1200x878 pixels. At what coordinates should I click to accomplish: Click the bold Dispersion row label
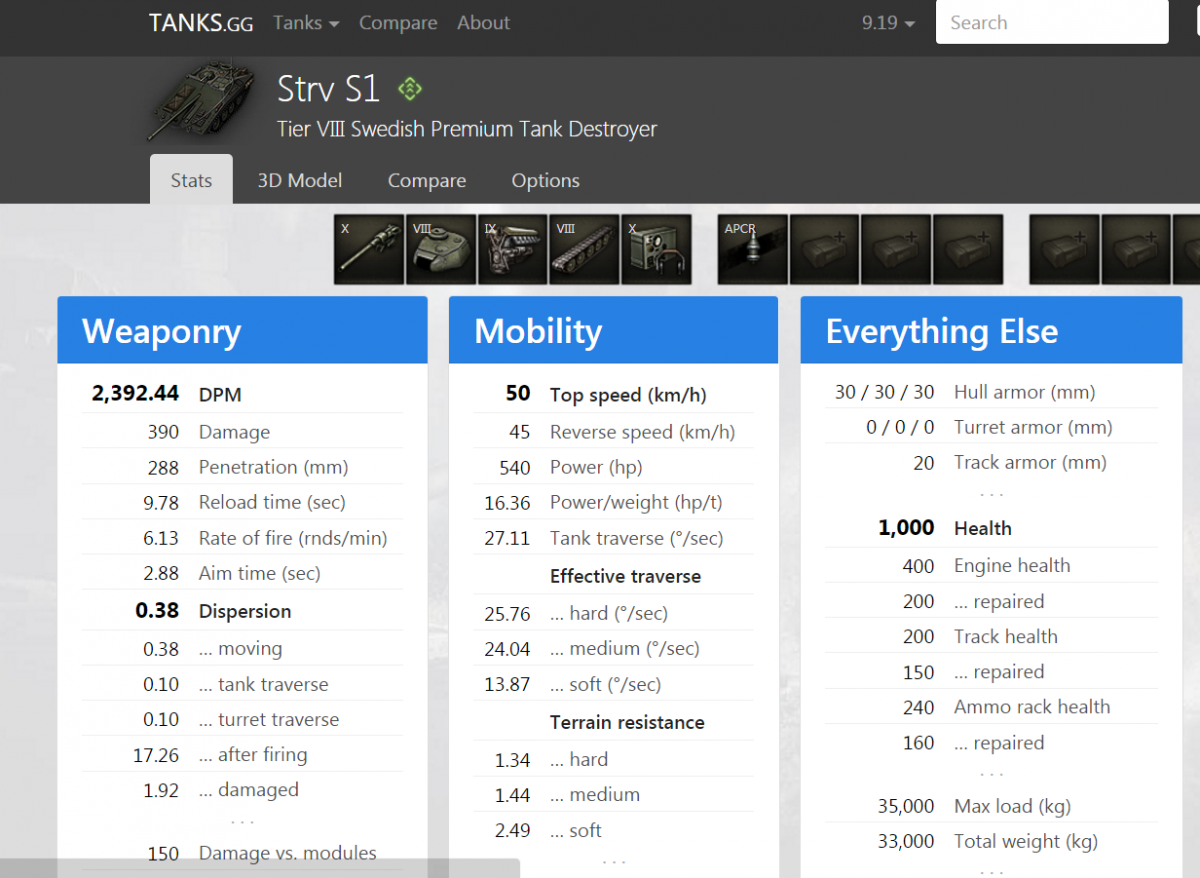coord(245,611)
